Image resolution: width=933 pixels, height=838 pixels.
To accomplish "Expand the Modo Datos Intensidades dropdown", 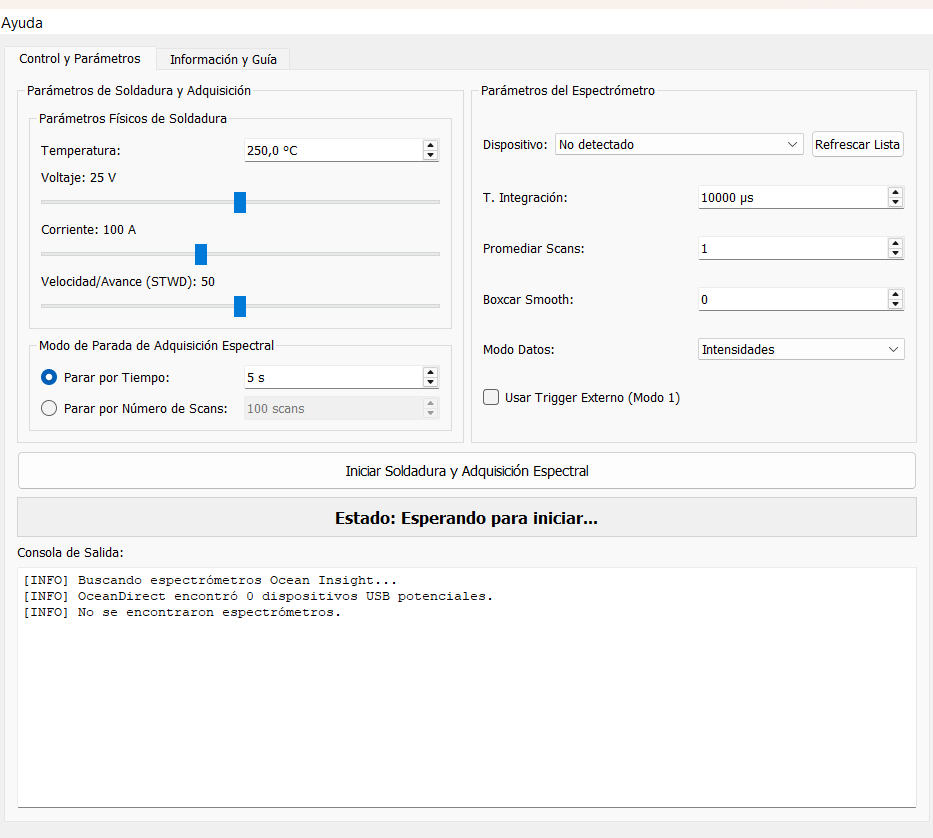I will tap(801, 349).
